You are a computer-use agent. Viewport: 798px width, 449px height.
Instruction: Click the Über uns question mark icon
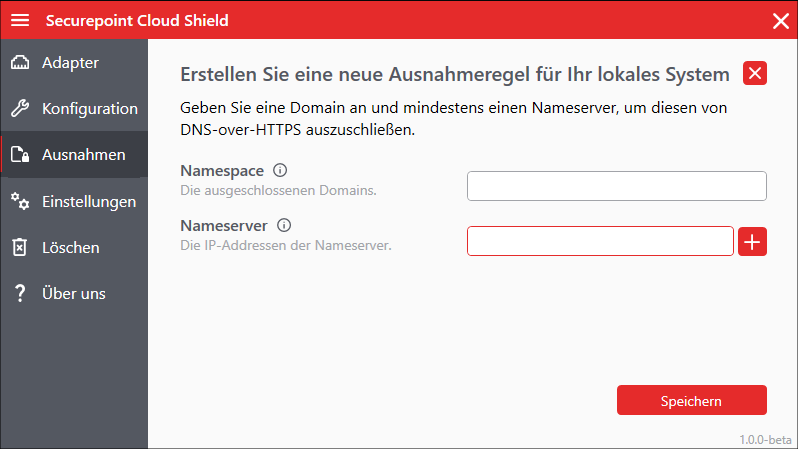pos(20,293)
